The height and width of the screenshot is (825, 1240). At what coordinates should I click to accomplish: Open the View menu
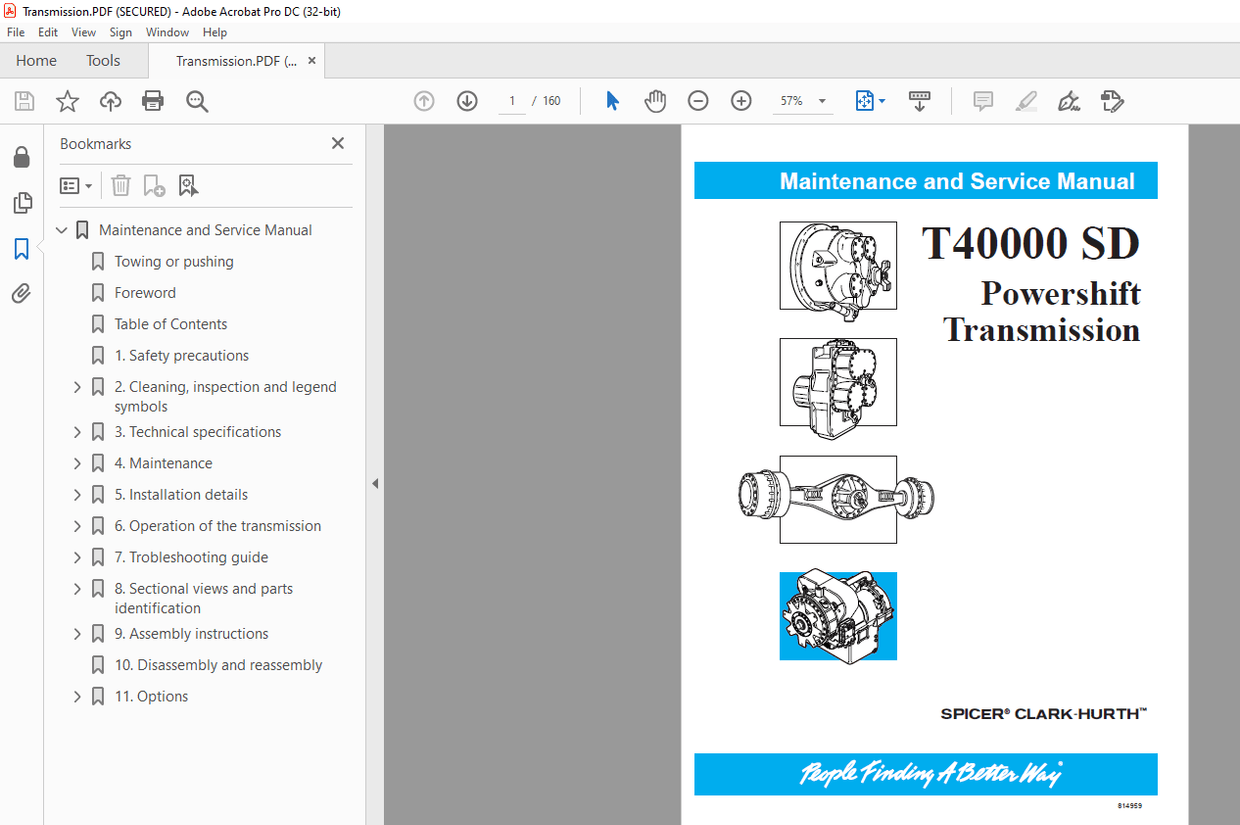coord(83,32)
